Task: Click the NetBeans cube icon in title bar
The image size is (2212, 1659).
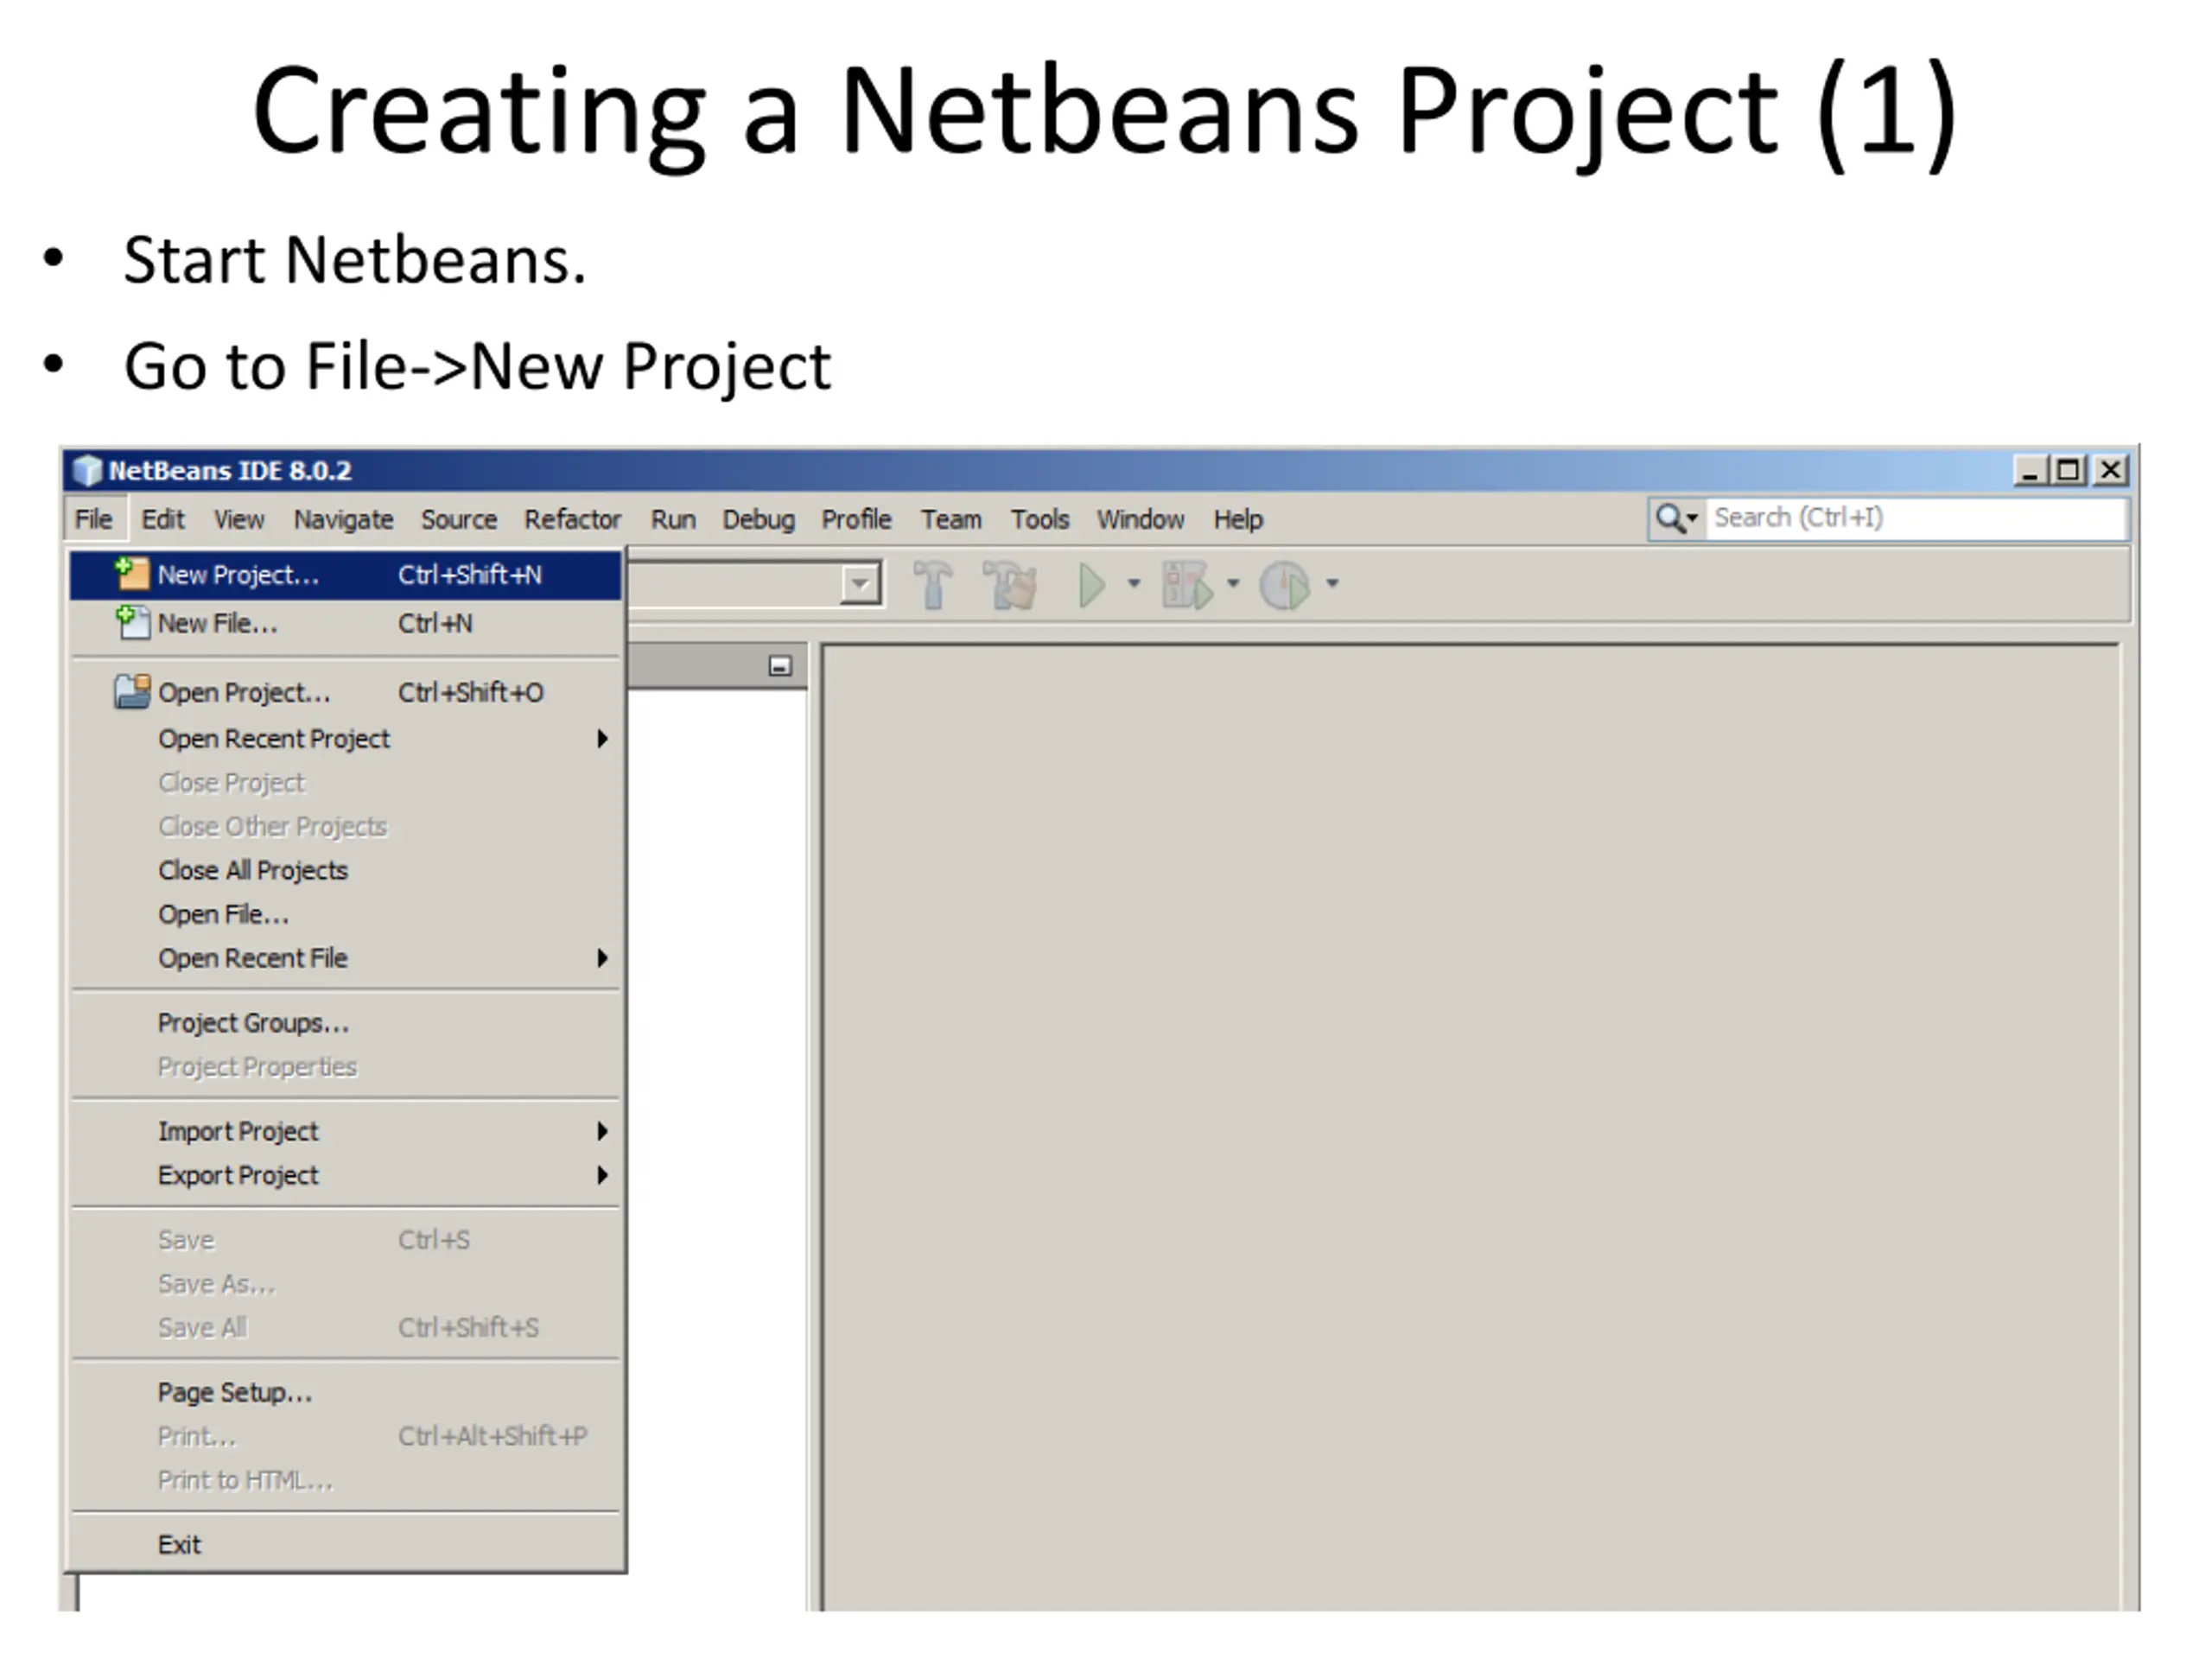Action: (x=87, y=470)
